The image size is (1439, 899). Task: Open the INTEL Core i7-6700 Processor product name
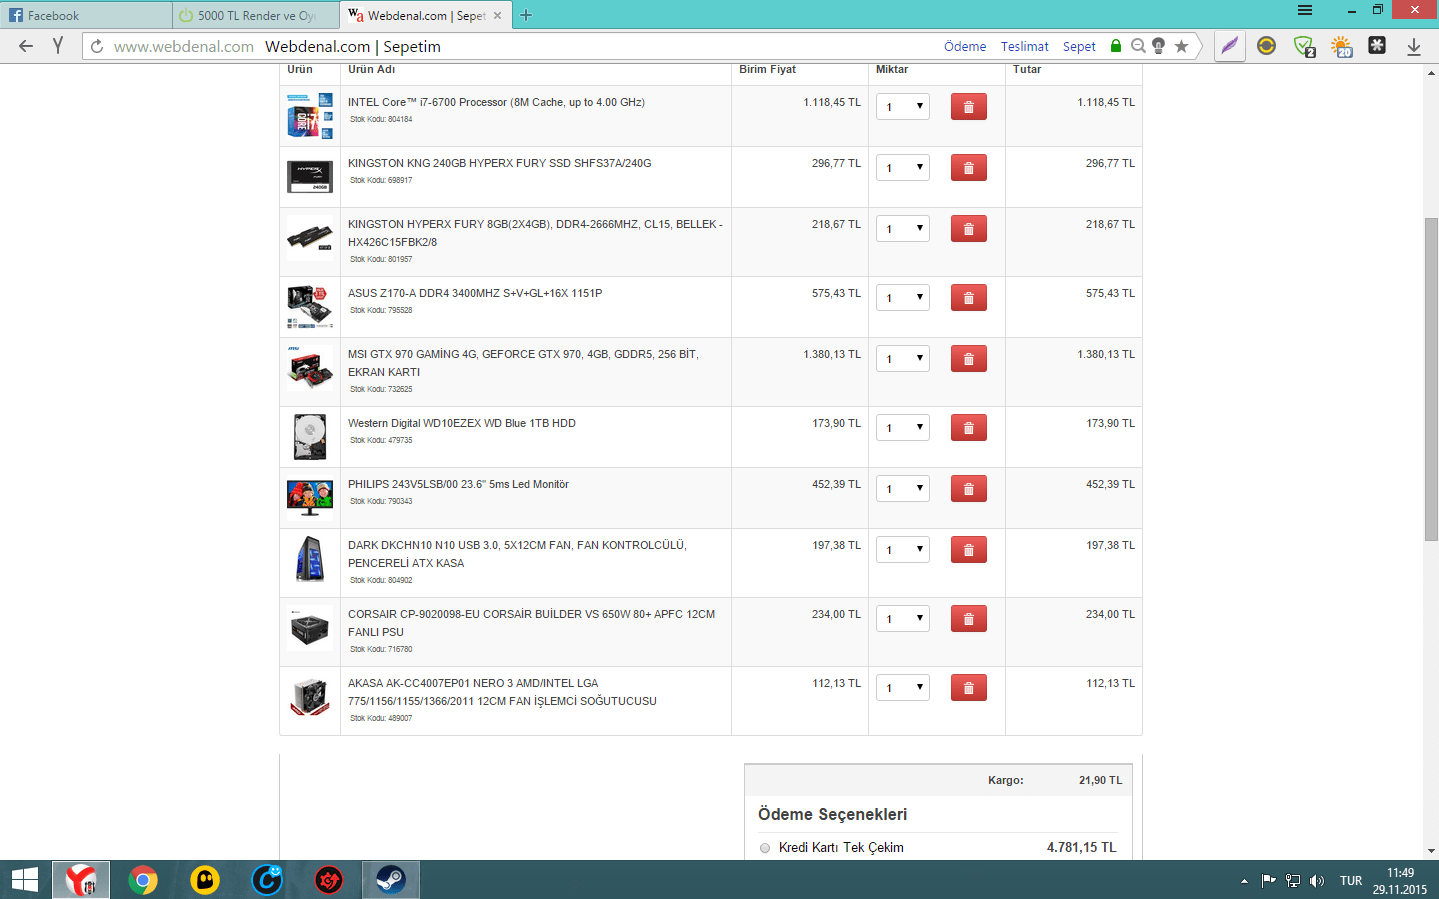pos(496,102)
